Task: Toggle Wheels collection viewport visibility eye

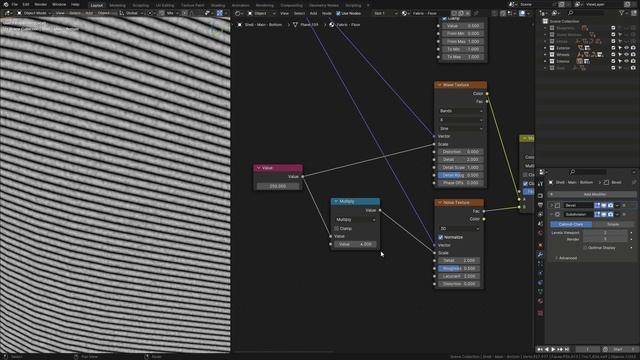Action: click(627, 55)
